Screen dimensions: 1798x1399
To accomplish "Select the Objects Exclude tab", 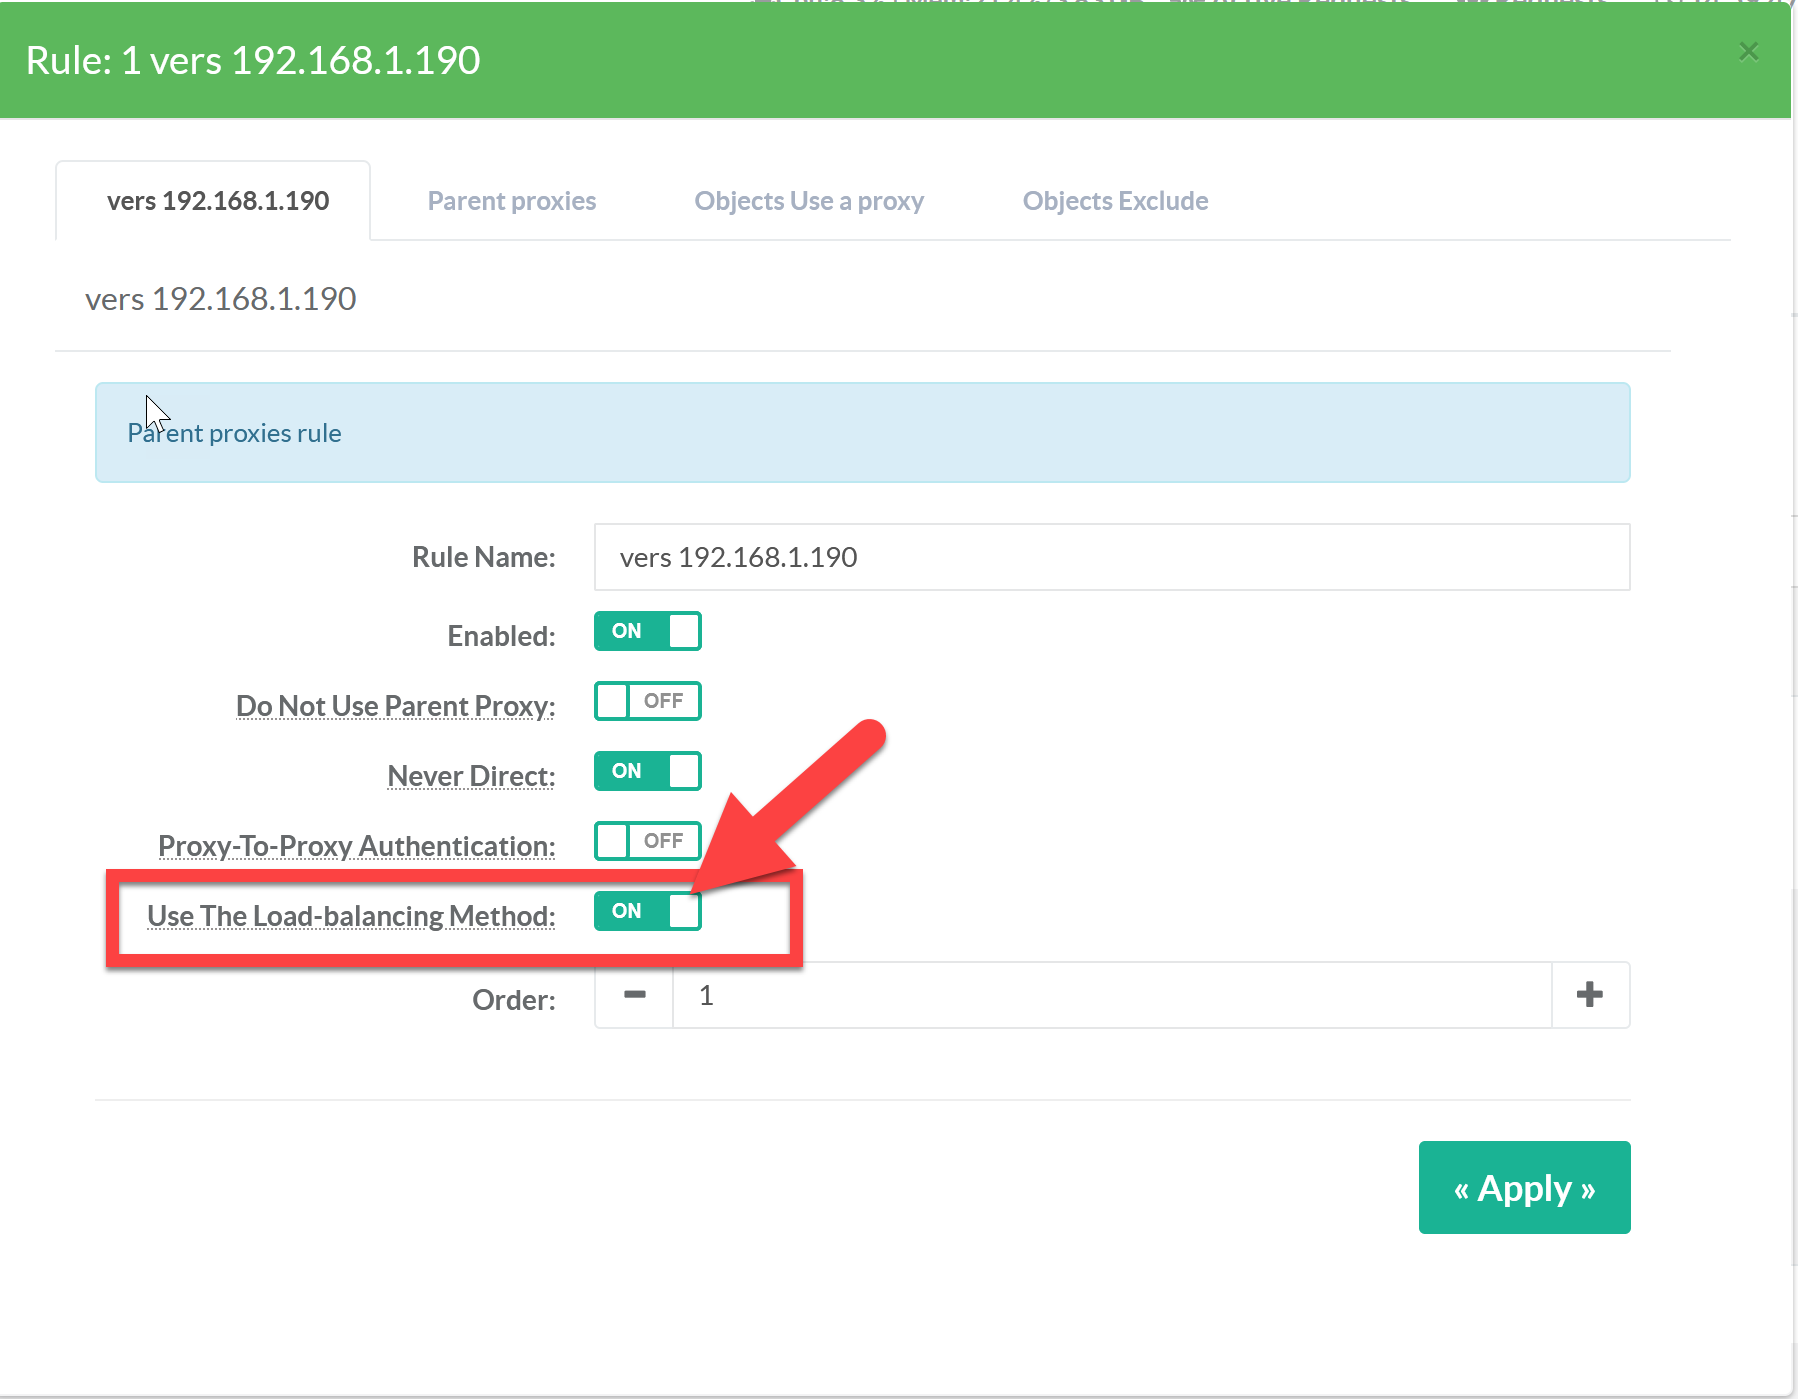I will click(1114, 201).
